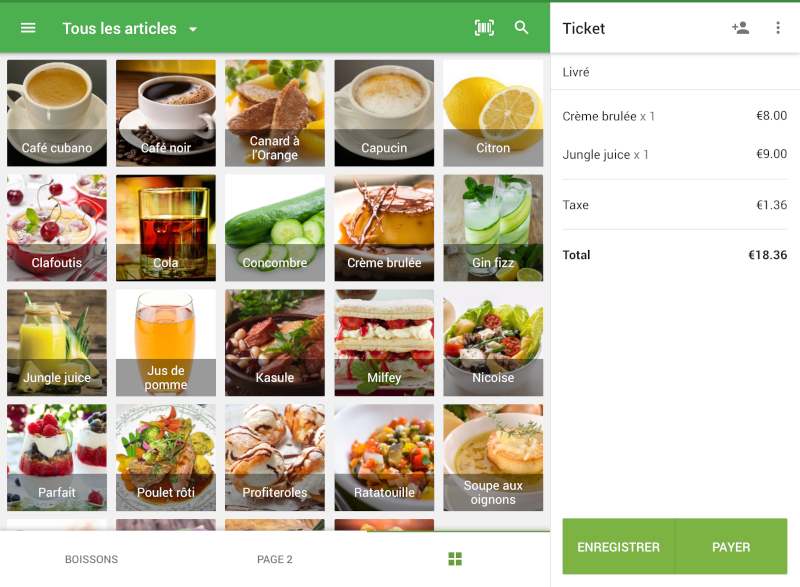Viewport: 800px width, 587px height.
Task: Open the Crème brulée x 1 ticket line
Action: [674, 116]
